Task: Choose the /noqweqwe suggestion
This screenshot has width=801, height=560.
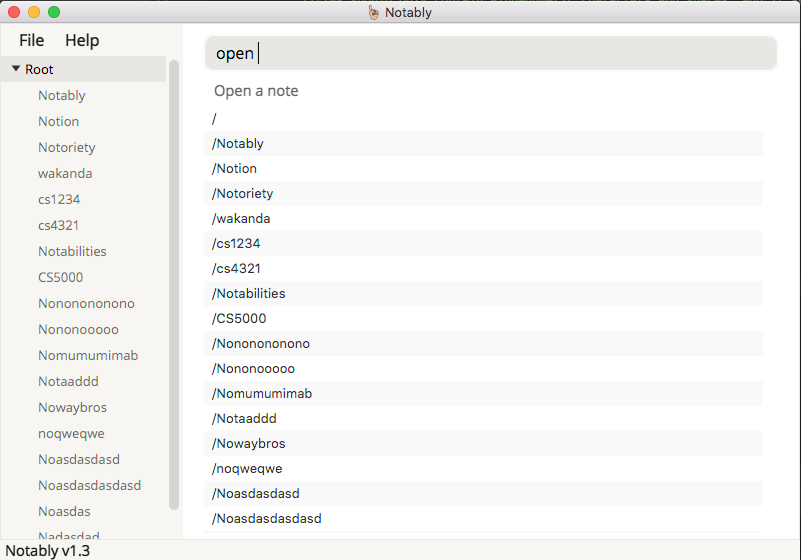Action: coord(483,469)
